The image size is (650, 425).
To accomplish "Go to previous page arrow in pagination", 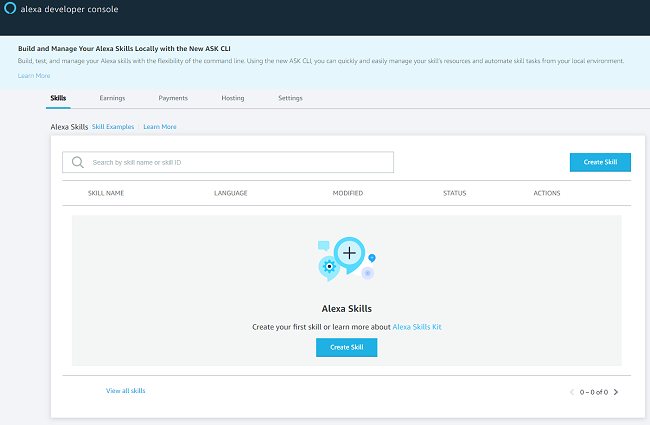I will [x=572, y=392].
